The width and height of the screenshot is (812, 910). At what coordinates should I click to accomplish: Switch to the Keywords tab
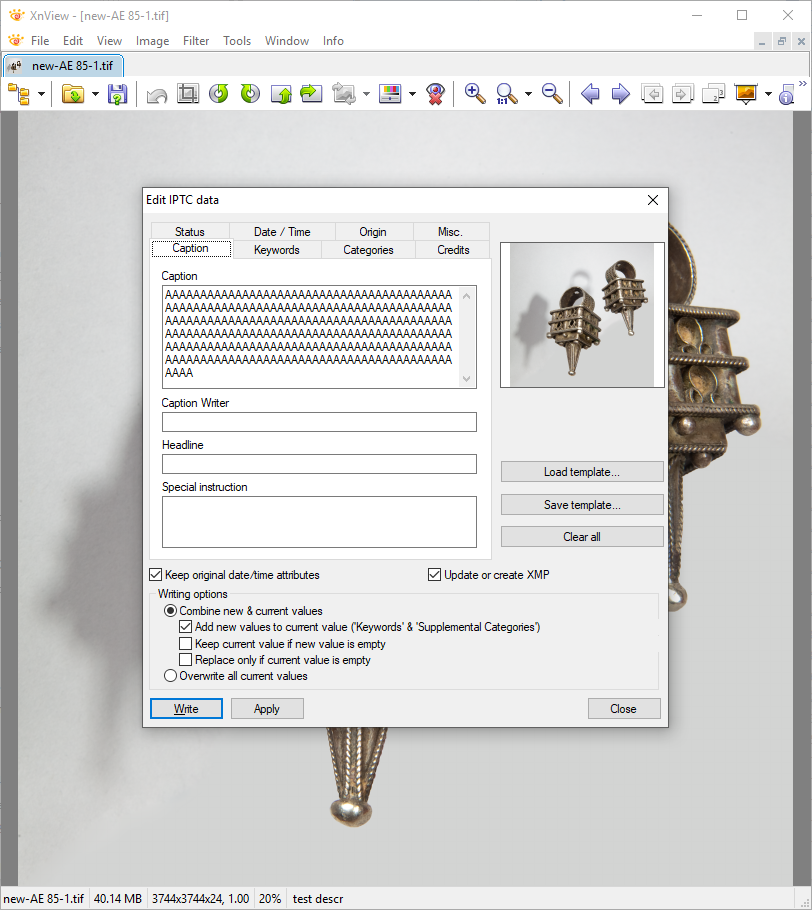pyautogui.click(x=277, y=250)
